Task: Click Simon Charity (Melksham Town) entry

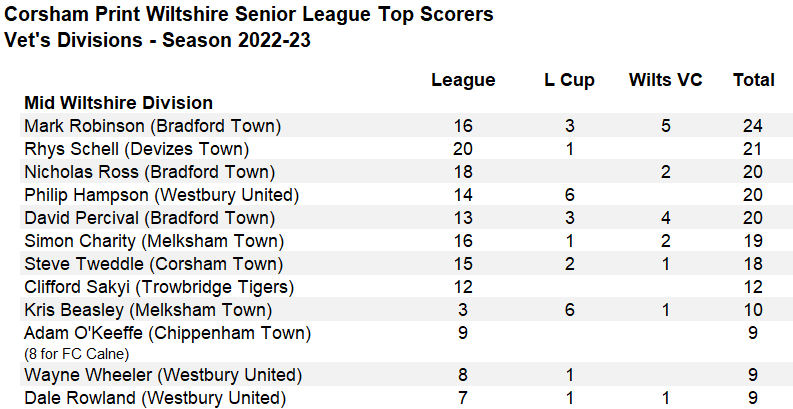Action: point(154,241)
